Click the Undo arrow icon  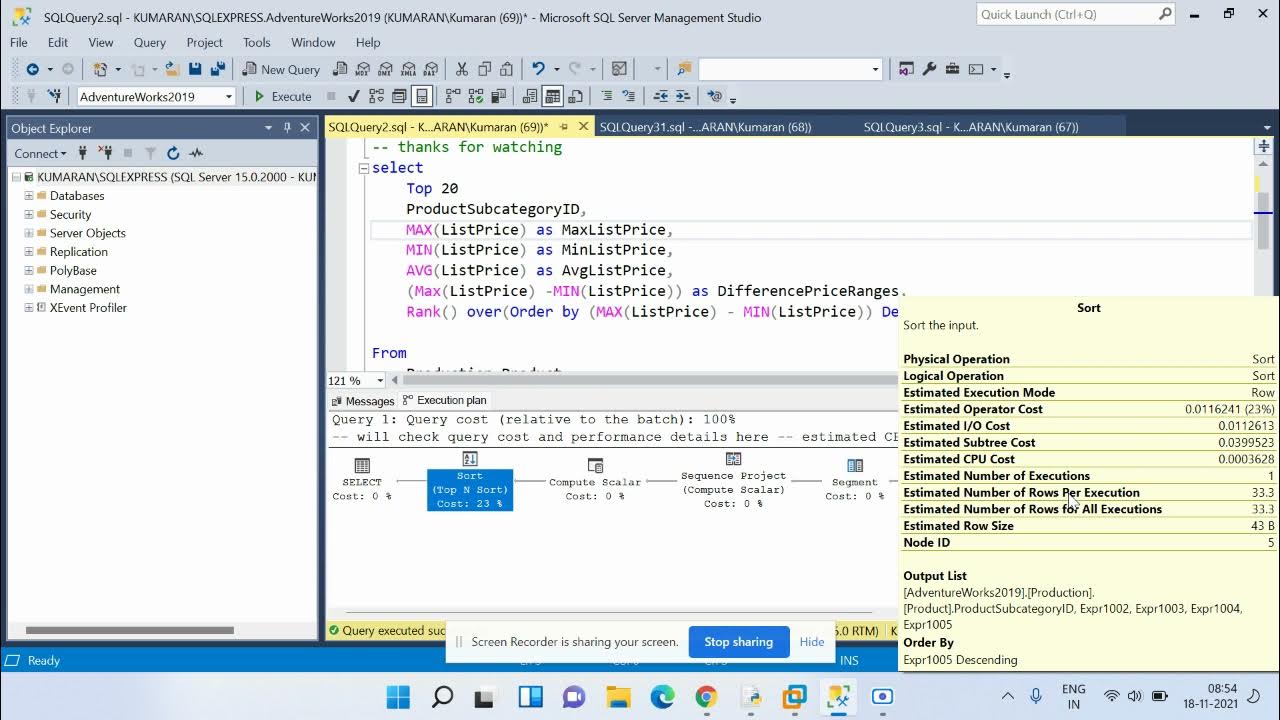pos(538,69)
